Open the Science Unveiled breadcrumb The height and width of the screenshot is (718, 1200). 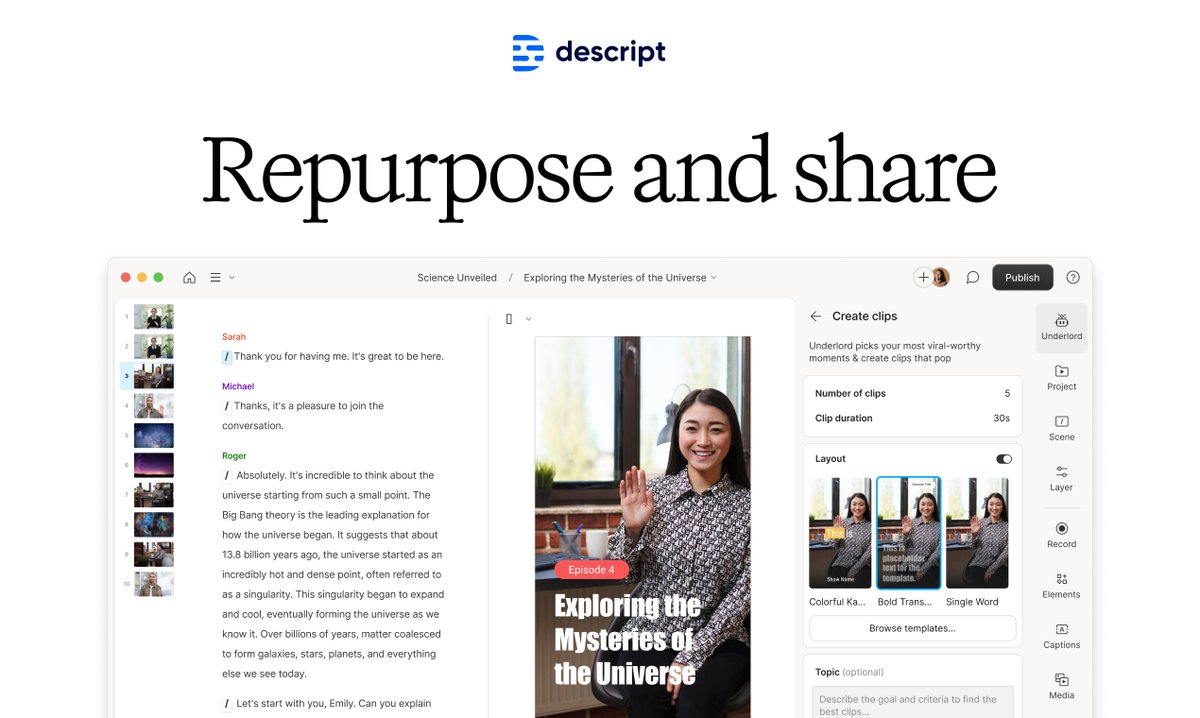point(457,278)
